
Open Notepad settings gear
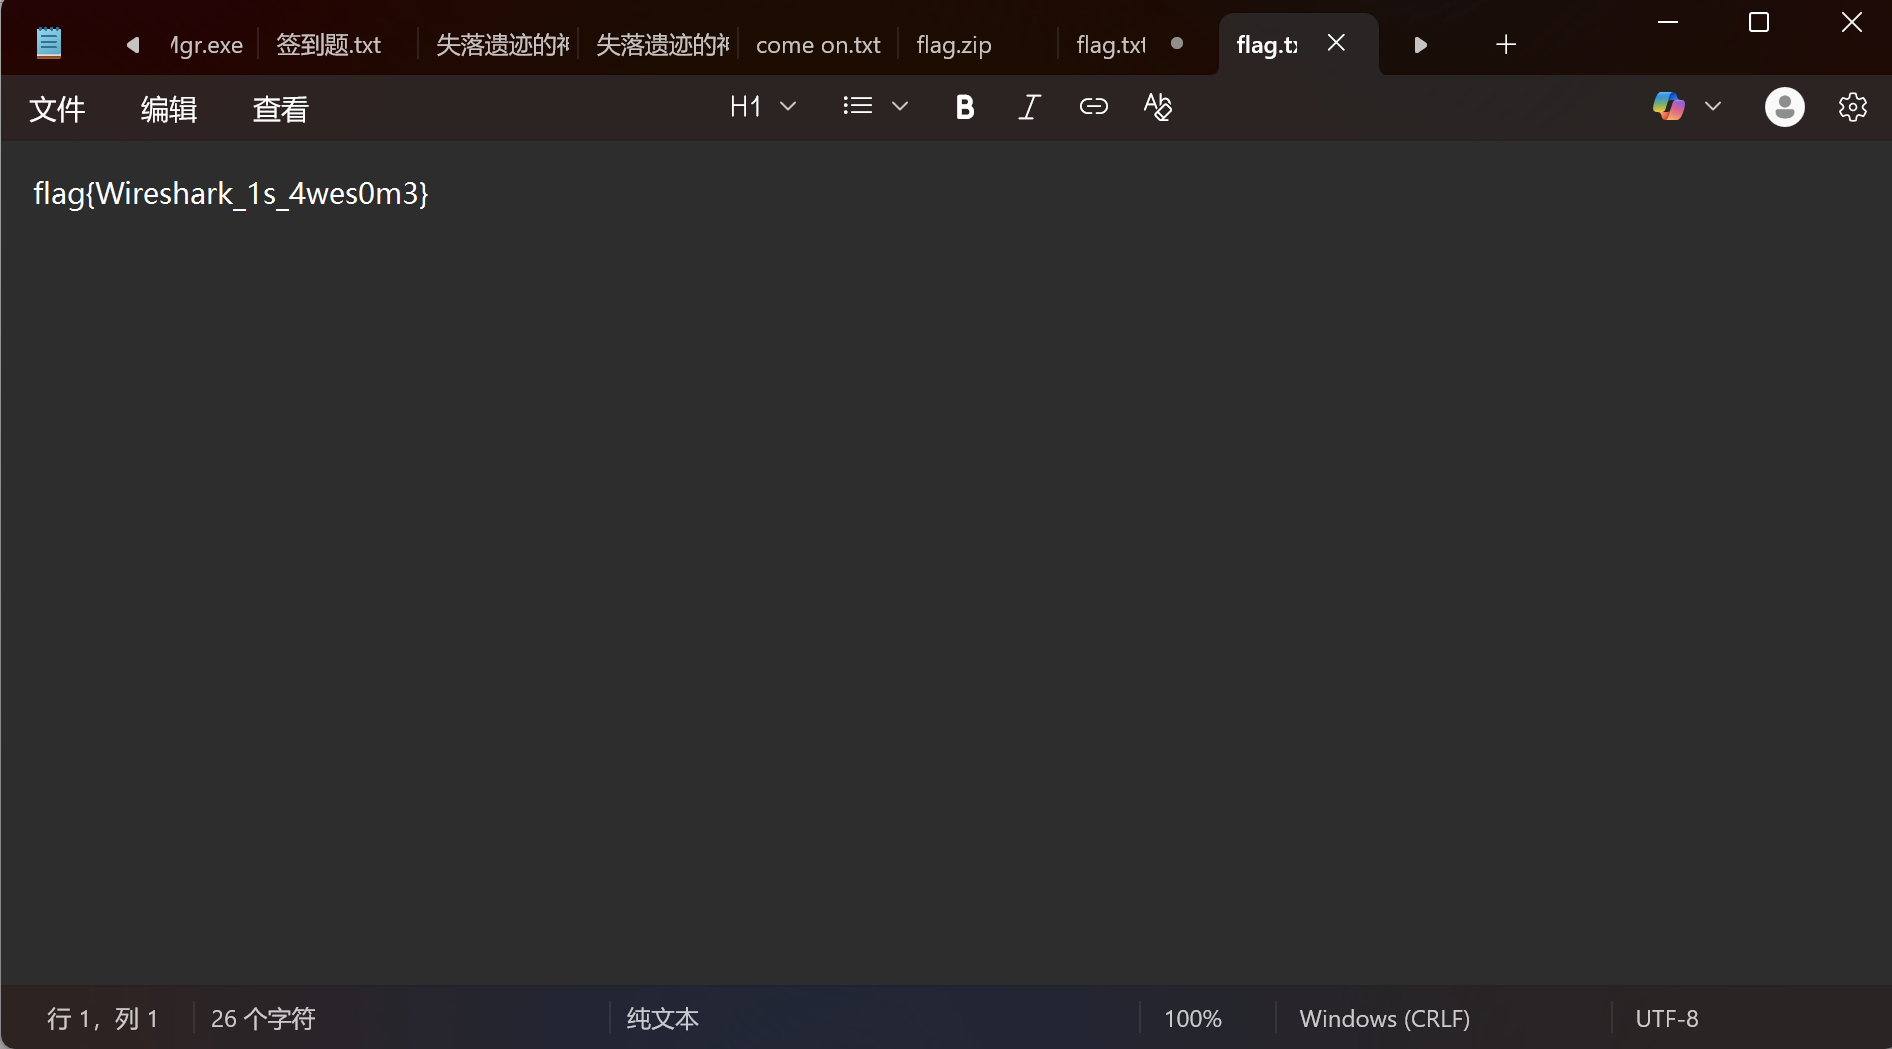pyautogui.click(x=1852, y=107)
